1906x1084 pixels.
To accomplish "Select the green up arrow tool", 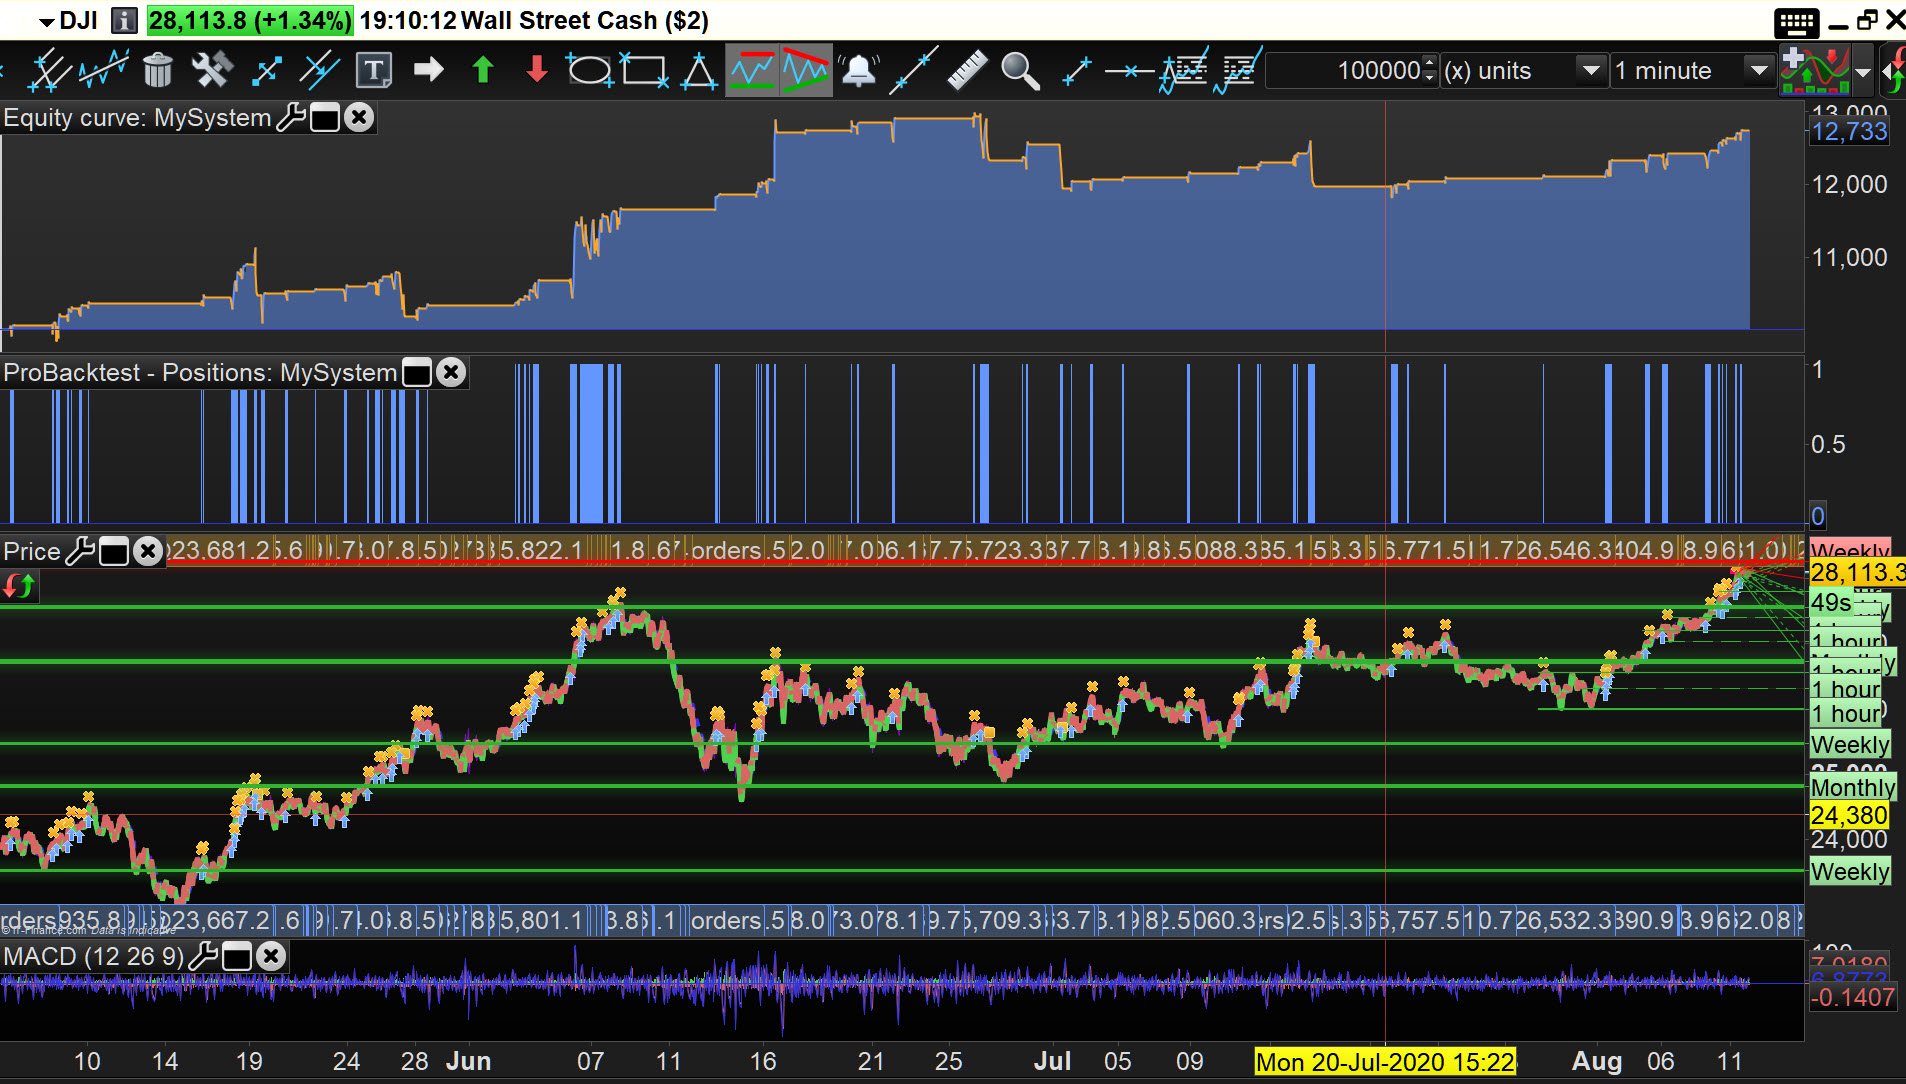I will coord(483,70).
